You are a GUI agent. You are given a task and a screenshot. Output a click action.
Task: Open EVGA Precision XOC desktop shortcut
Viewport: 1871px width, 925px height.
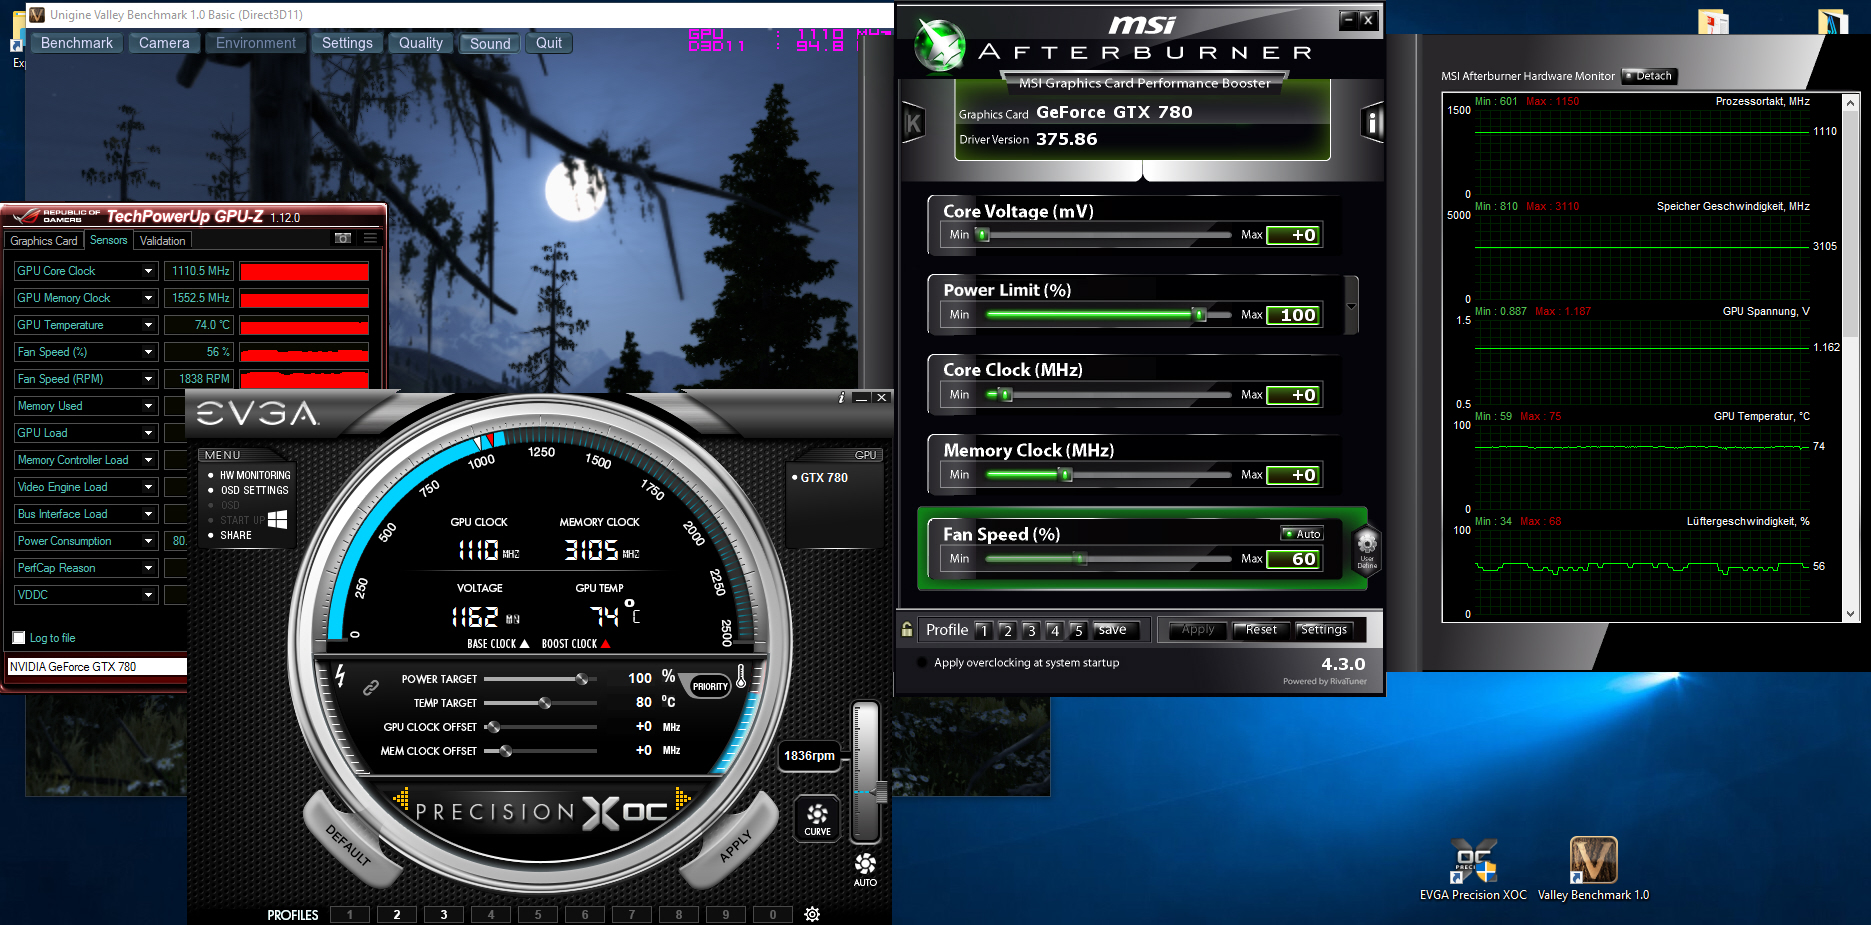pos(1473,869)
